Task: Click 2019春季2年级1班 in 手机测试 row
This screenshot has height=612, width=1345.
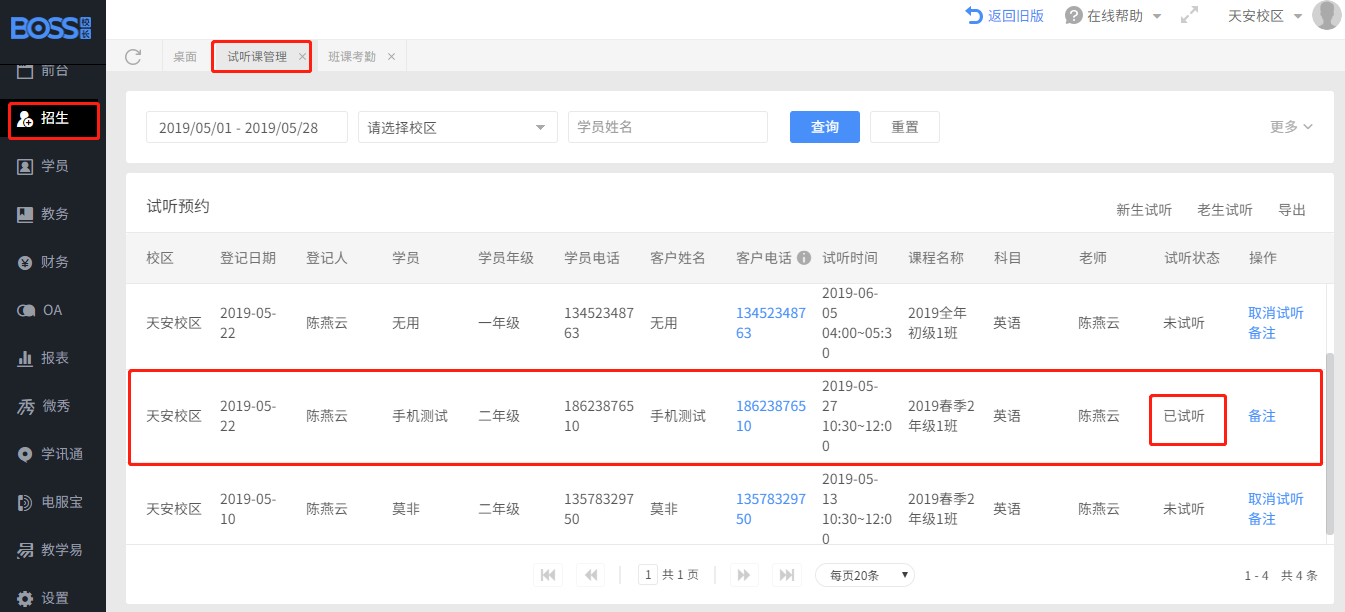Action: (x=941, y=416)
